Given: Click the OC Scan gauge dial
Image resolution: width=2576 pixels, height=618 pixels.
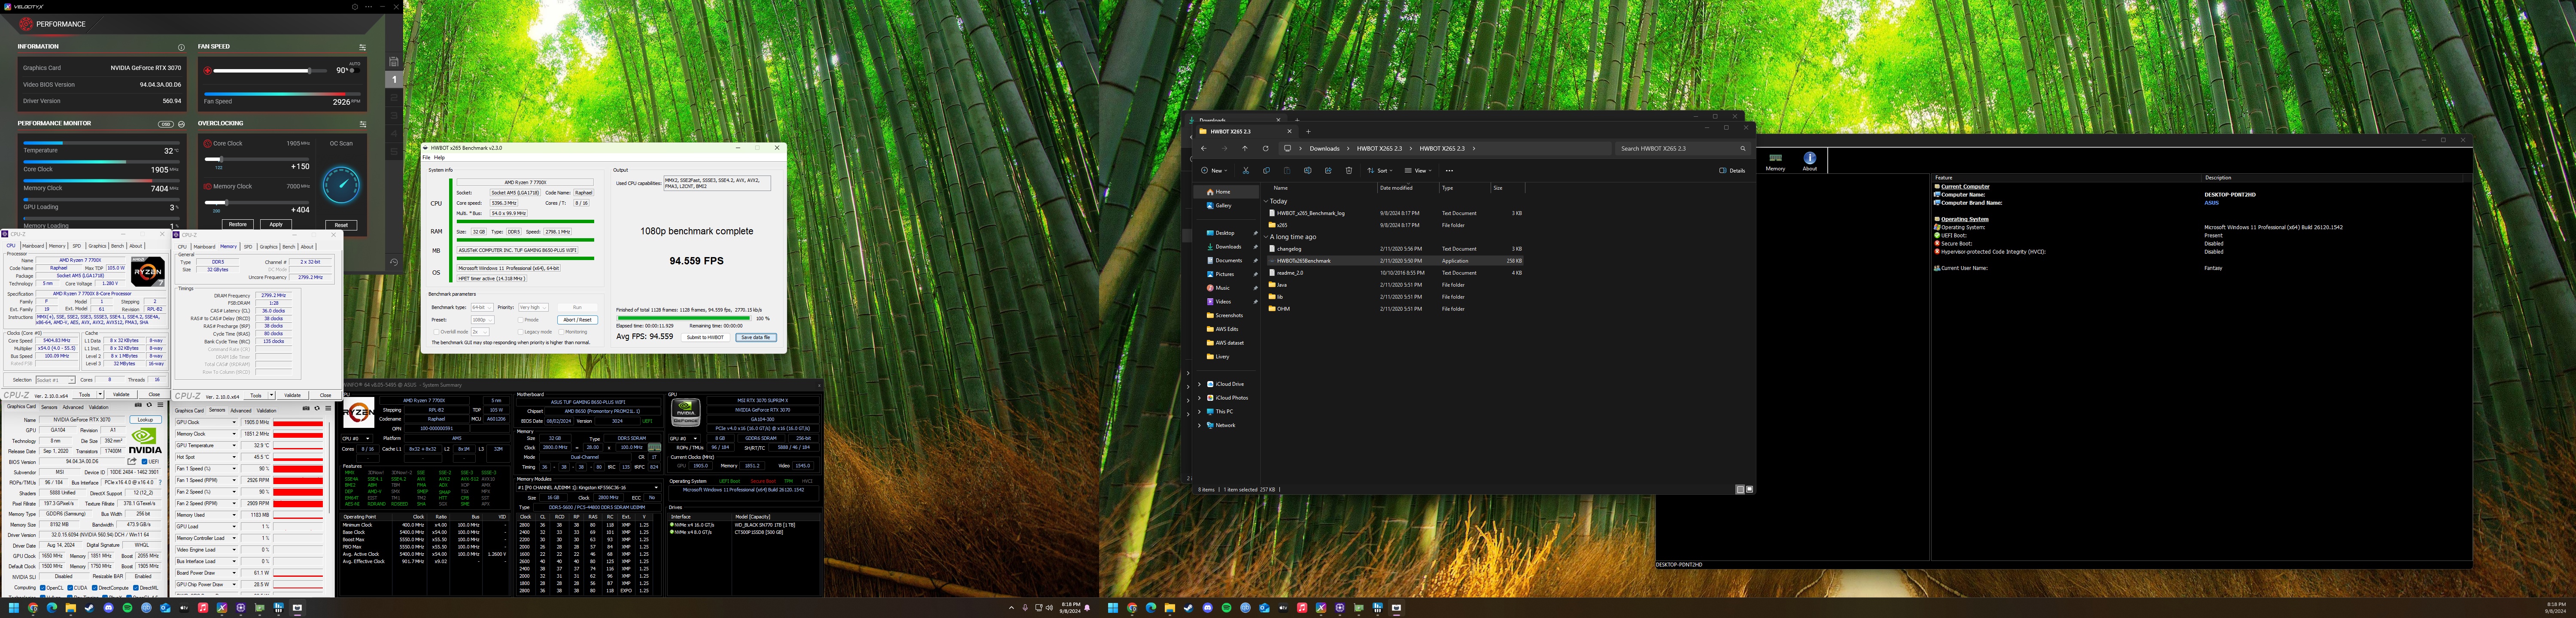Looking at the screenshot, I should (x=341, y=184).
